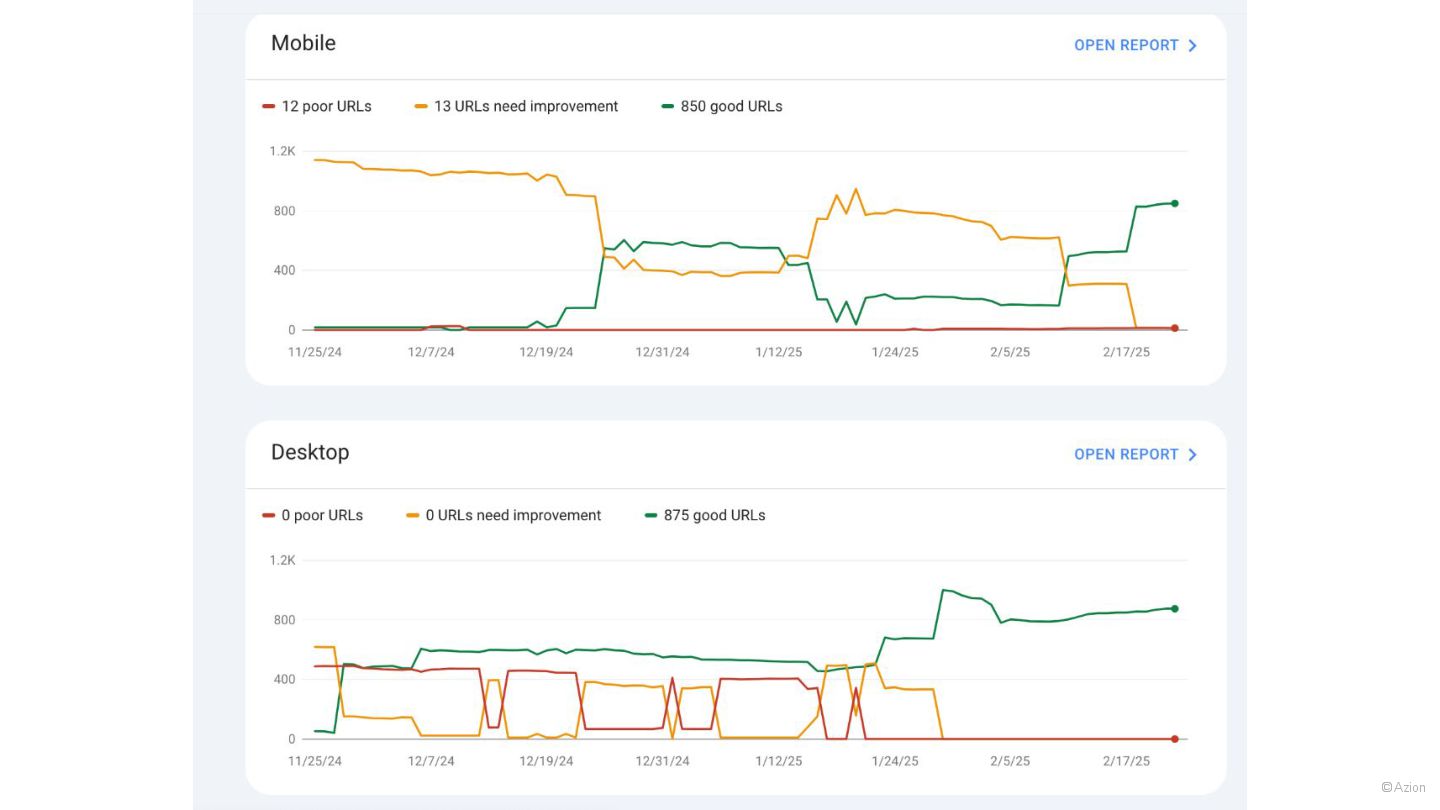Click the 1.2K axis label on Mobile chart
The image size is (1440, 810).
click(282, 151)
